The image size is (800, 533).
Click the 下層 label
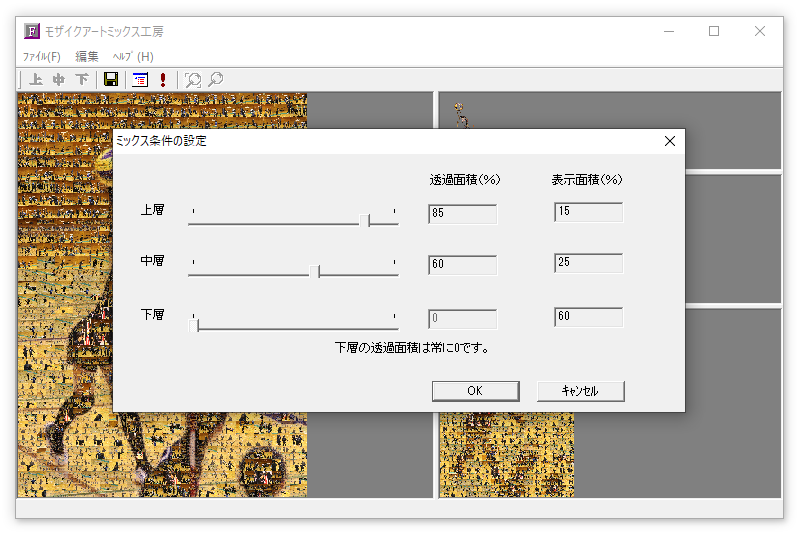click(x=152, y=314)
